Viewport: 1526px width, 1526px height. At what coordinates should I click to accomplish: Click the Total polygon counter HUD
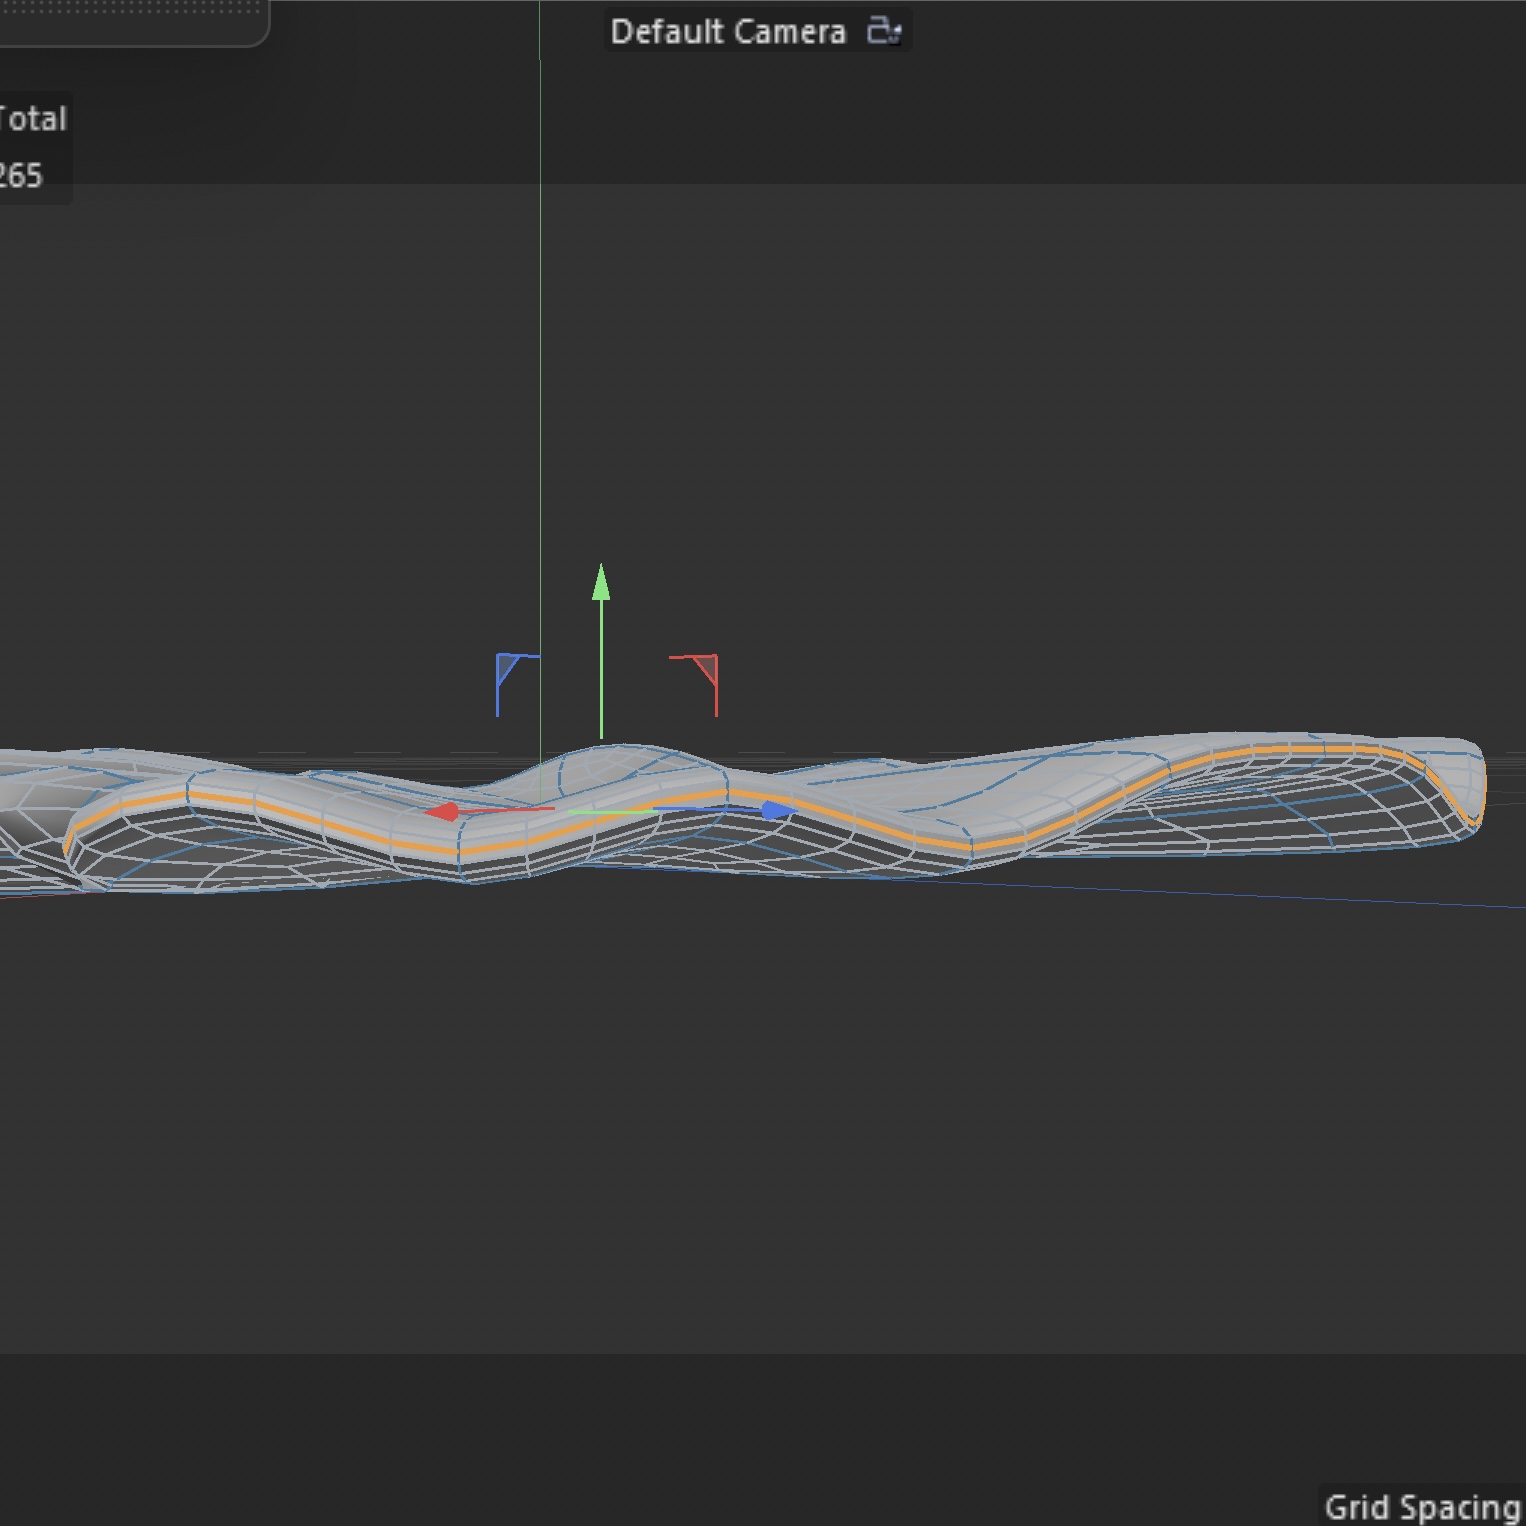click(33, 118)
